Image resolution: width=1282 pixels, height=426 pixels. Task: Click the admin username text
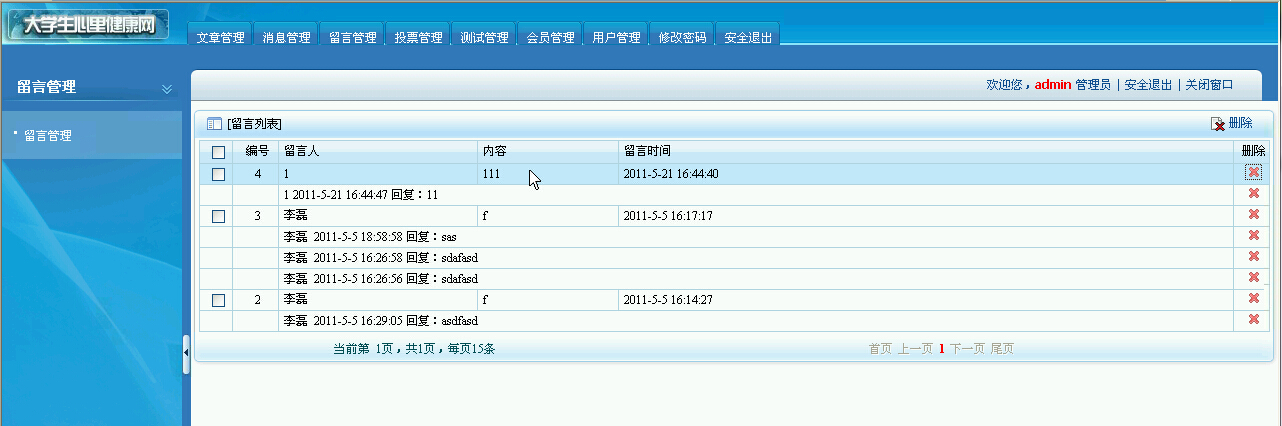[1053, 86]
